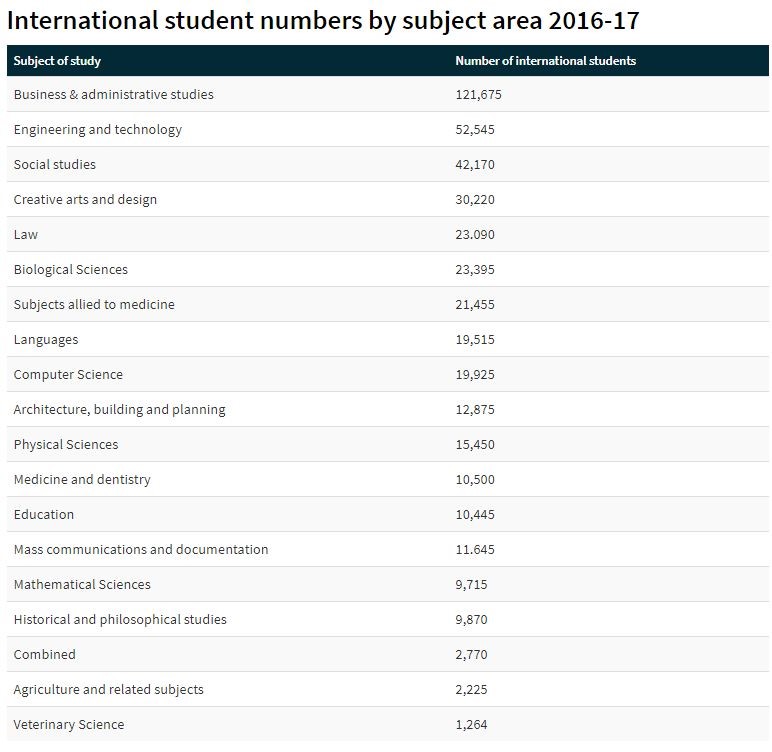Click the 'Number of international students' column header
772x752 pixels.
tap(545, 61)
